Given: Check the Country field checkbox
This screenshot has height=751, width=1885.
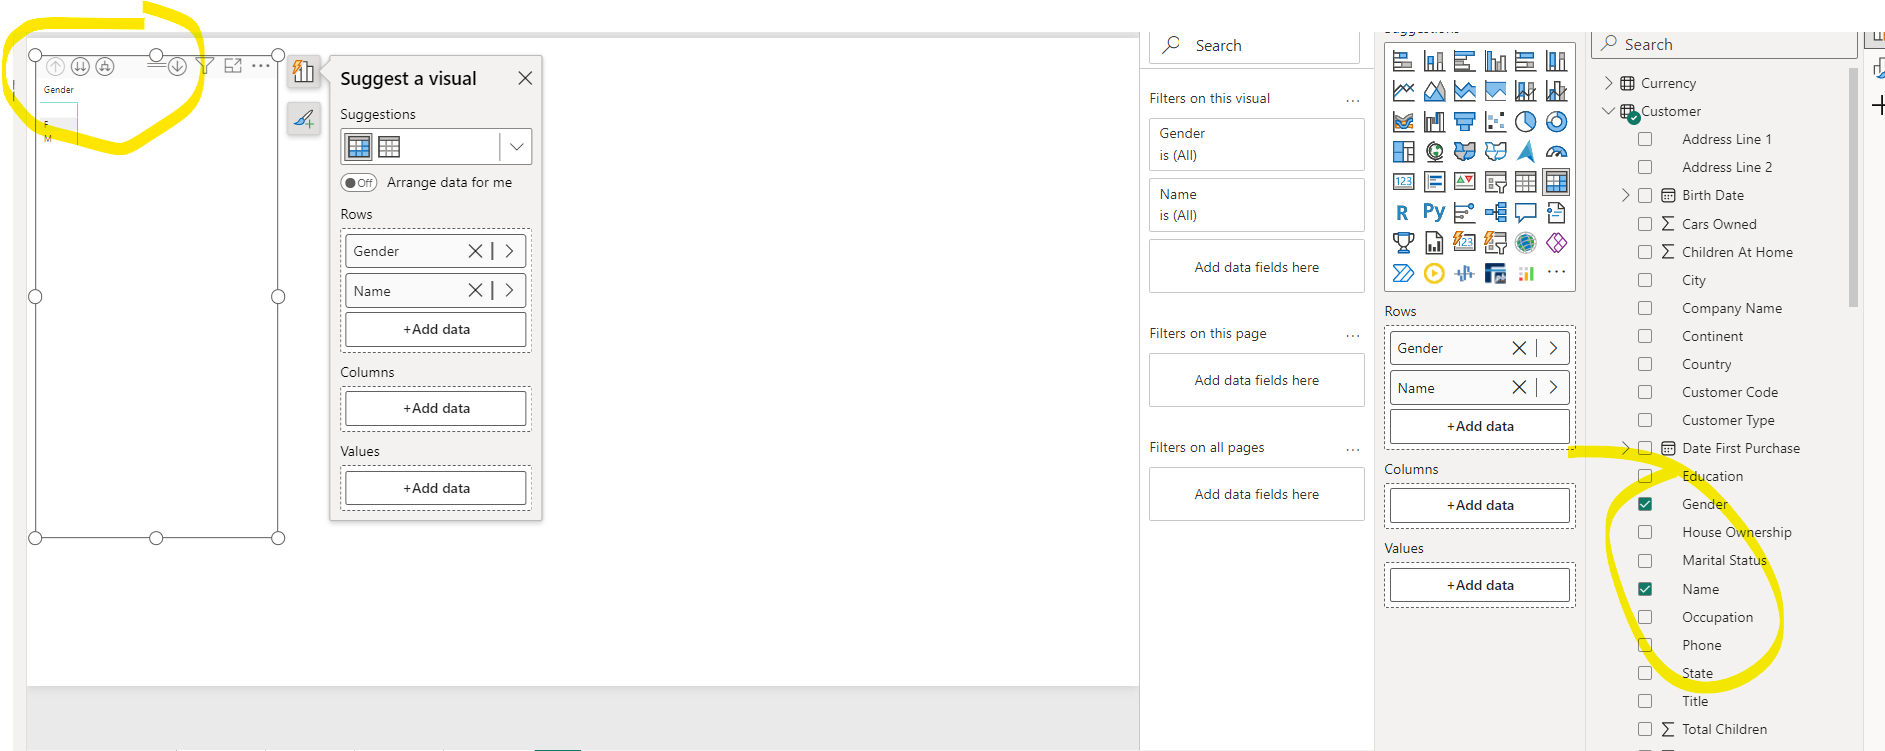Looking at the screenshot, I should coord(1645,364).
